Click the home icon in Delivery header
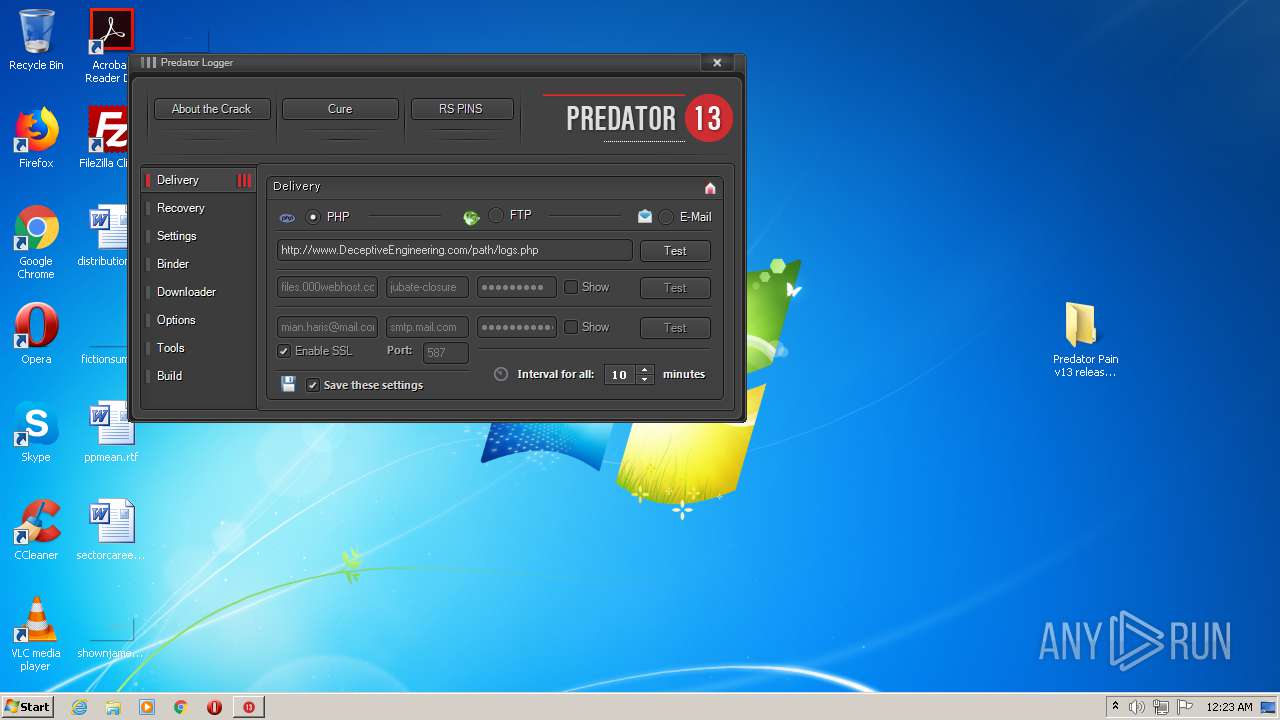 [710, 188]
